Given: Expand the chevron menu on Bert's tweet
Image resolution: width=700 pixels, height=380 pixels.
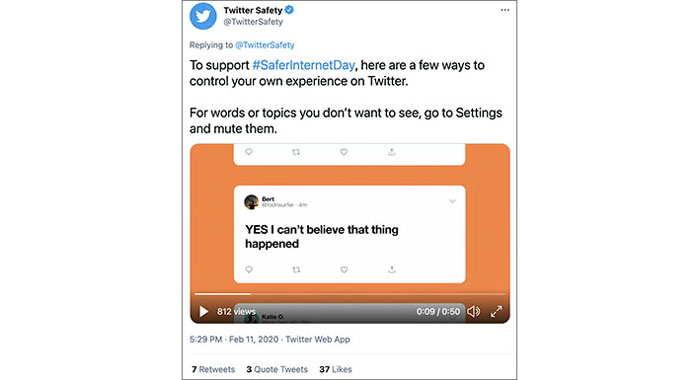Looking at the screenshot, I should click(x=452, y=201).
